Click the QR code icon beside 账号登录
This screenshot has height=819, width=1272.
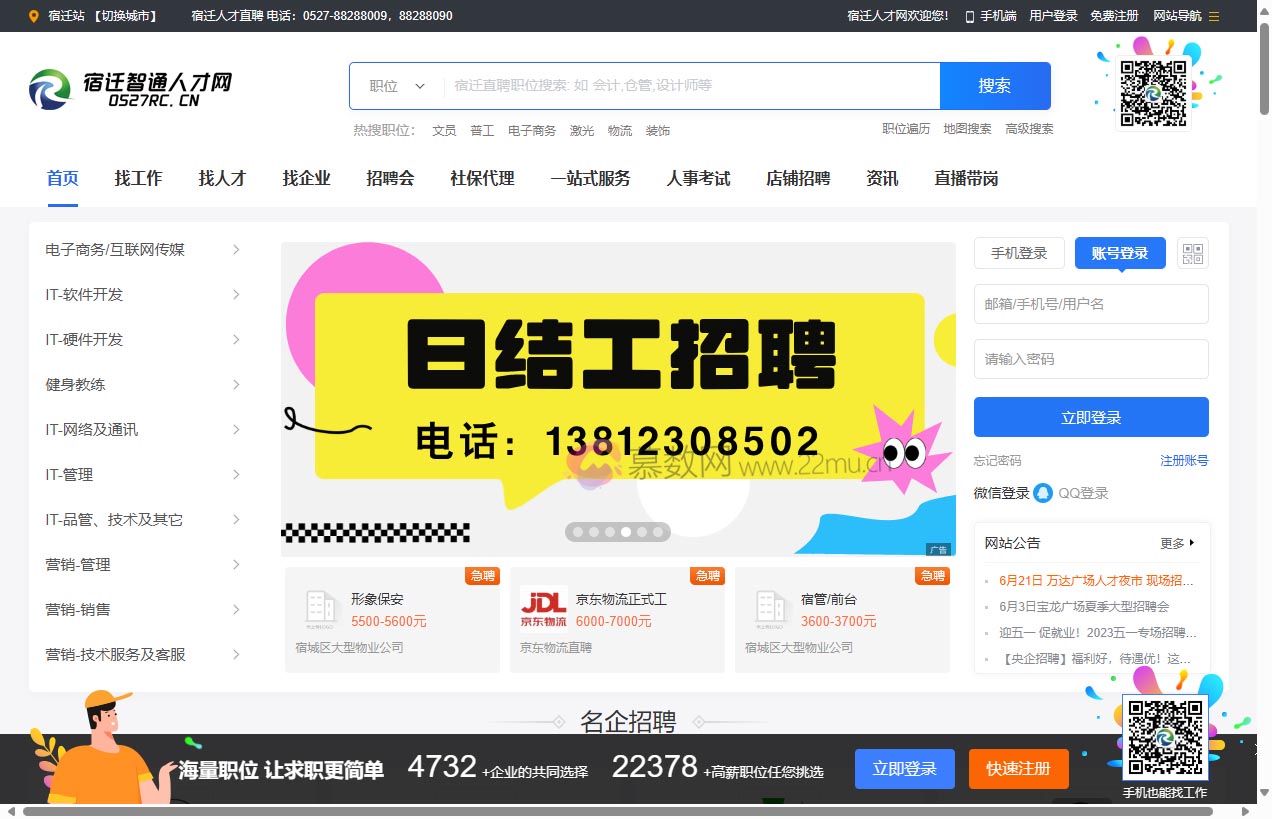click(x=1193, y=253)
